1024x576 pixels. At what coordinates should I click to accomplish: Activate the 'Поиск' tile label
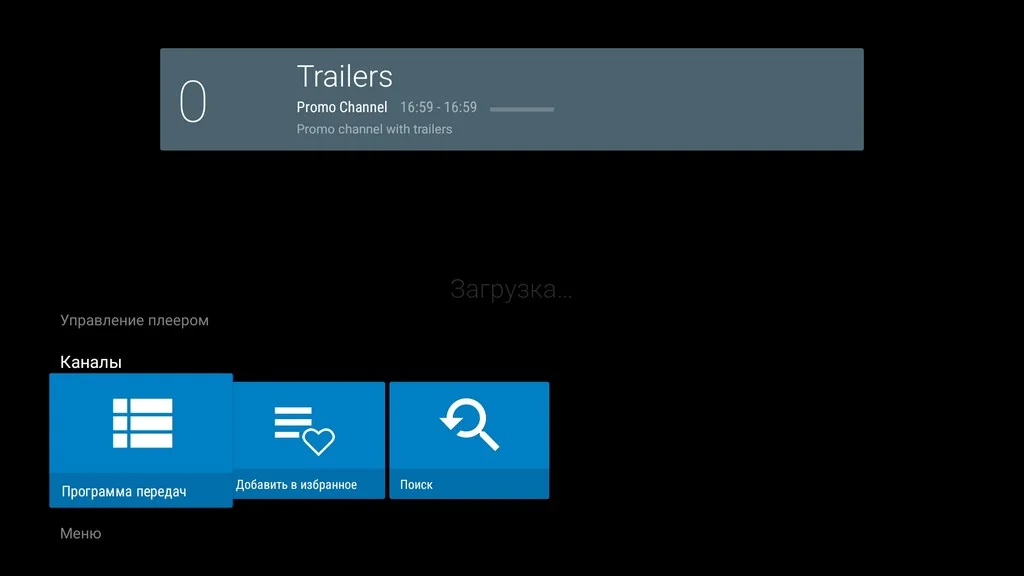[417, 485]
